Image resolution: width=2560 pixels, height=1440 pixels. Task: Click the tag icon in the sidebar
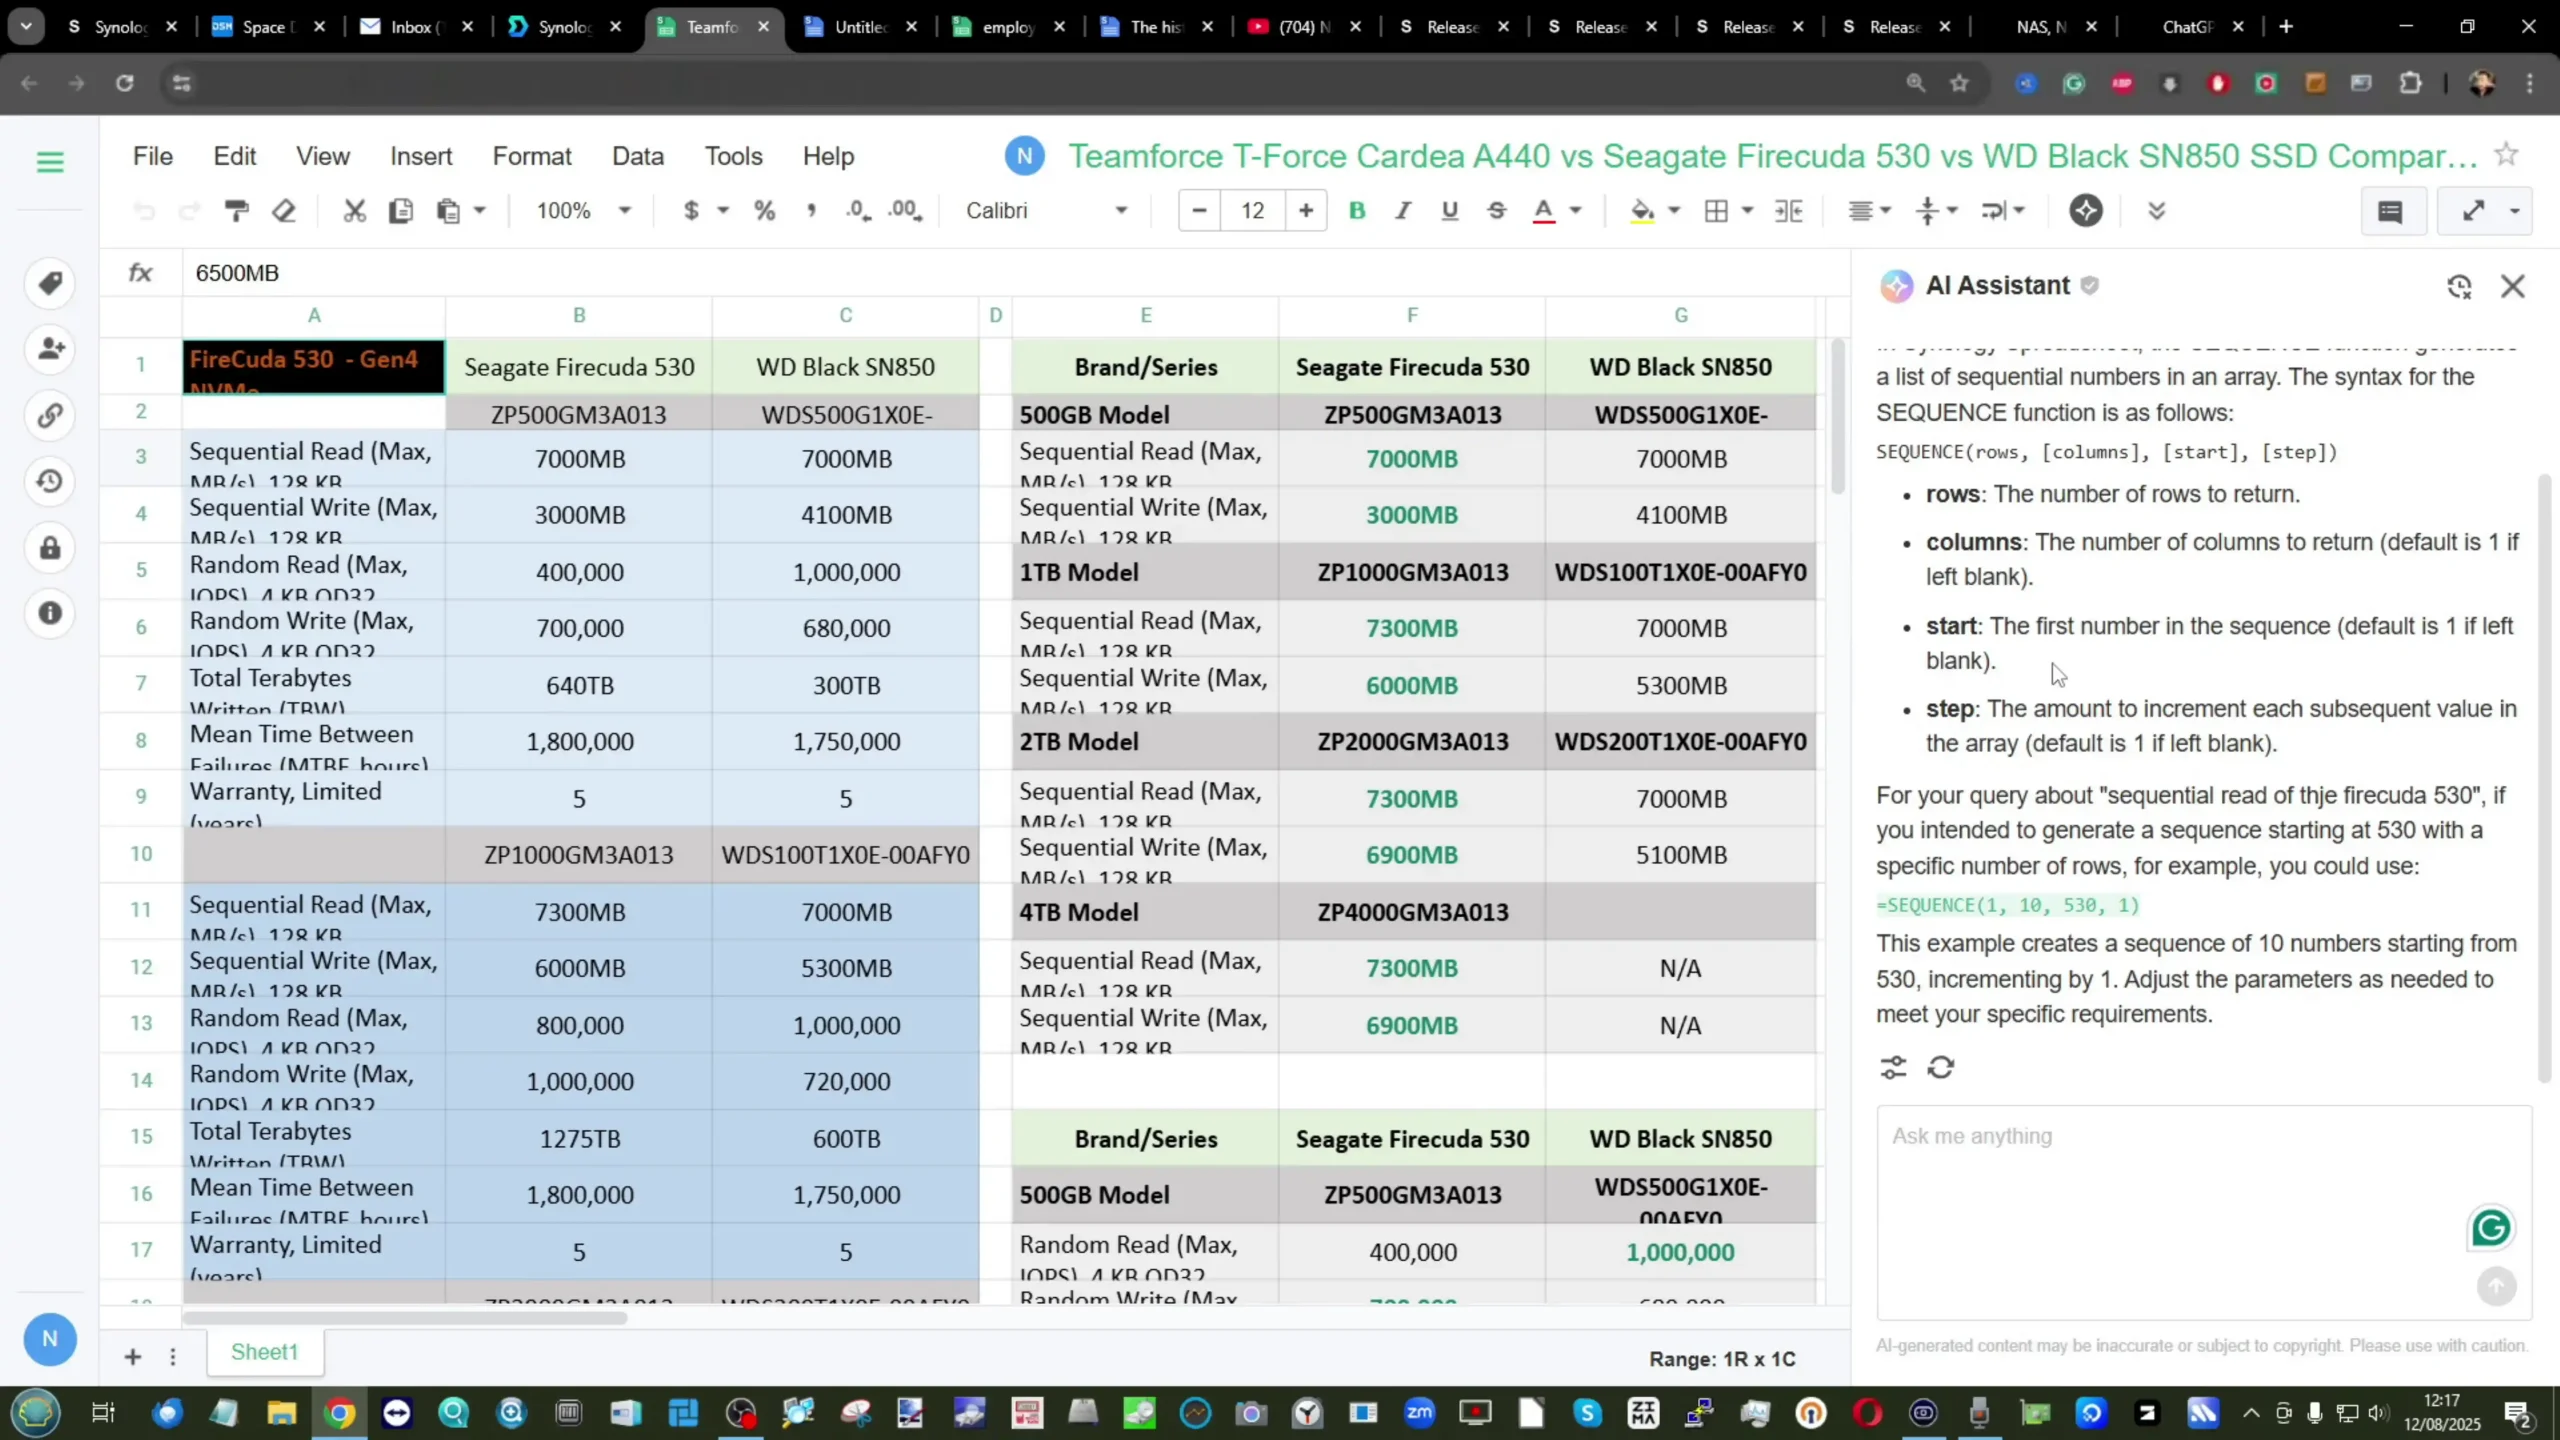(50, 283)
